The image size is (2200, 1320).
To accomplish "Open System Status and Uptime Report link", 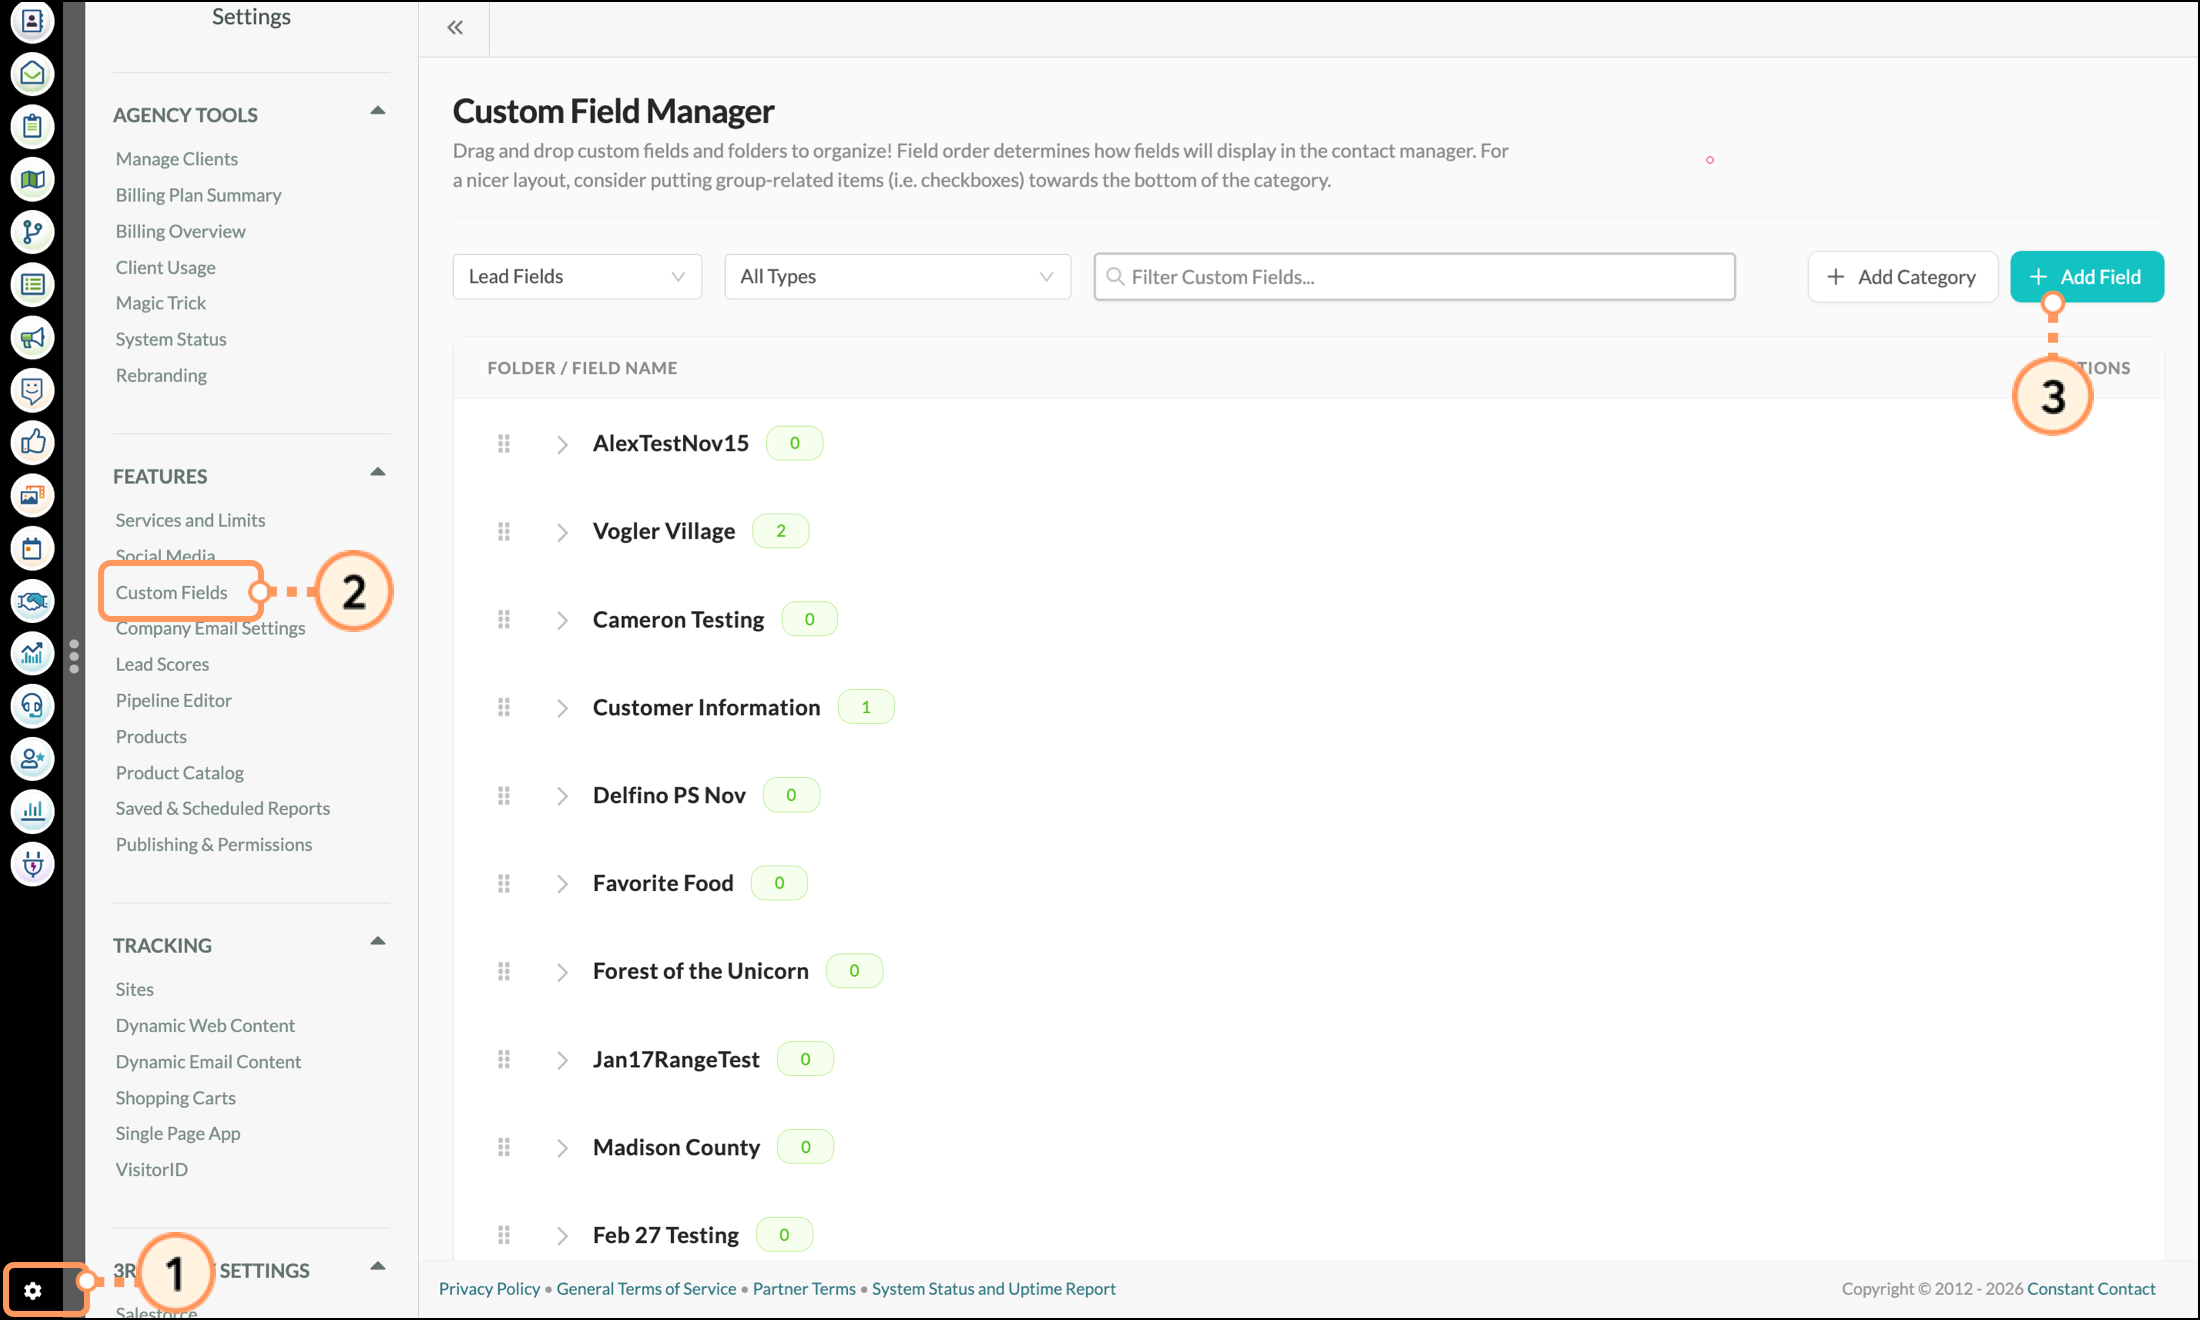I will tap(994, 1289).
